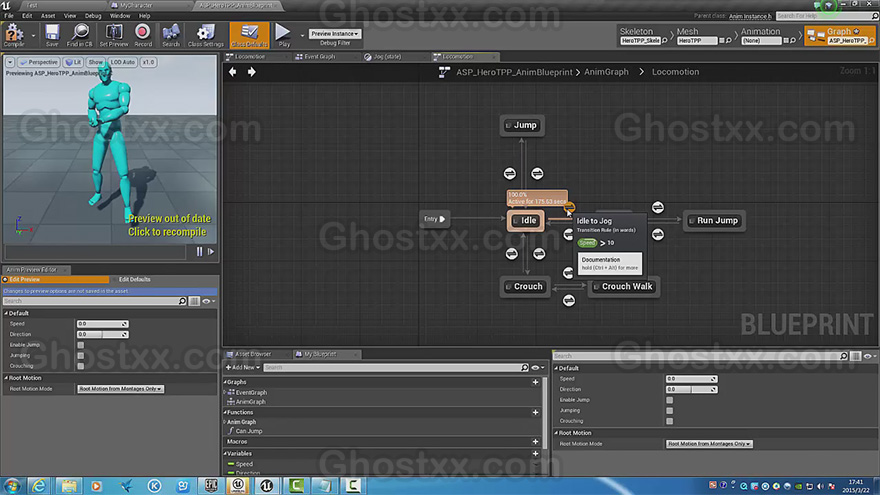
Task: Open Root Motion Mode dropdown in preview editor
Action: 120,388
